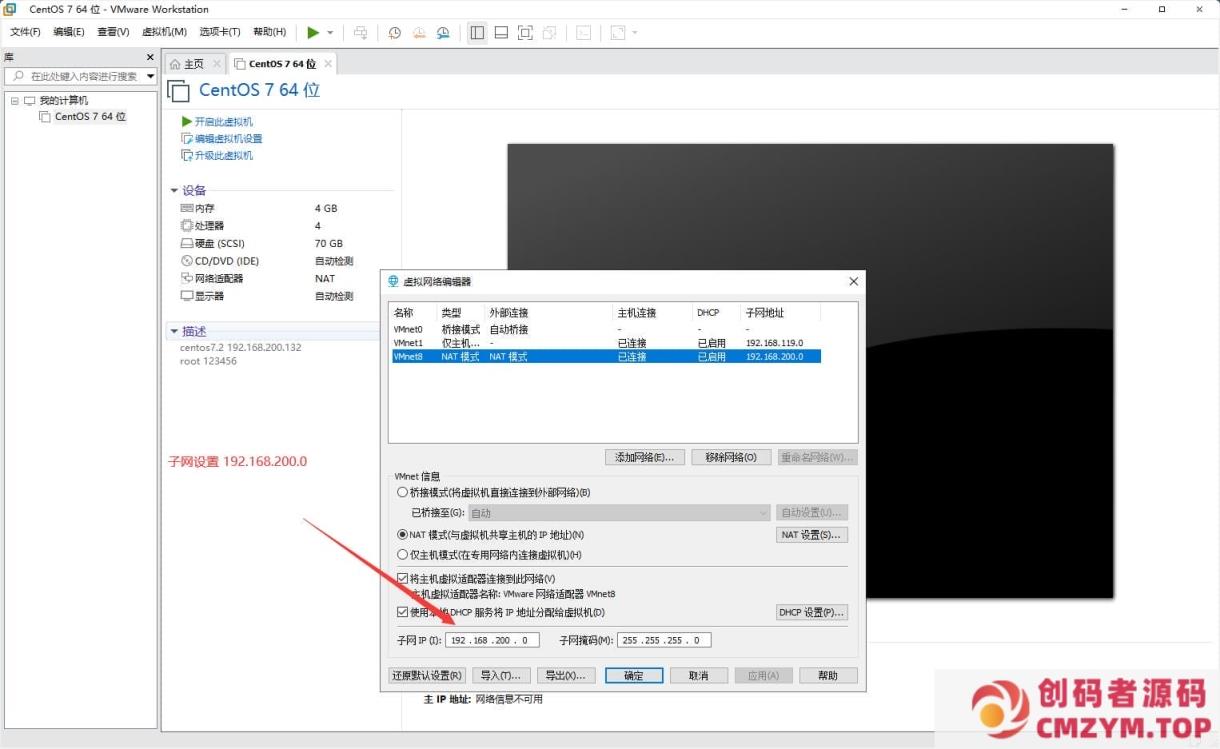Viewport: 1220px width, 749px height.
Task: Click the 移除网络(O) button
Action: (731, 457)
